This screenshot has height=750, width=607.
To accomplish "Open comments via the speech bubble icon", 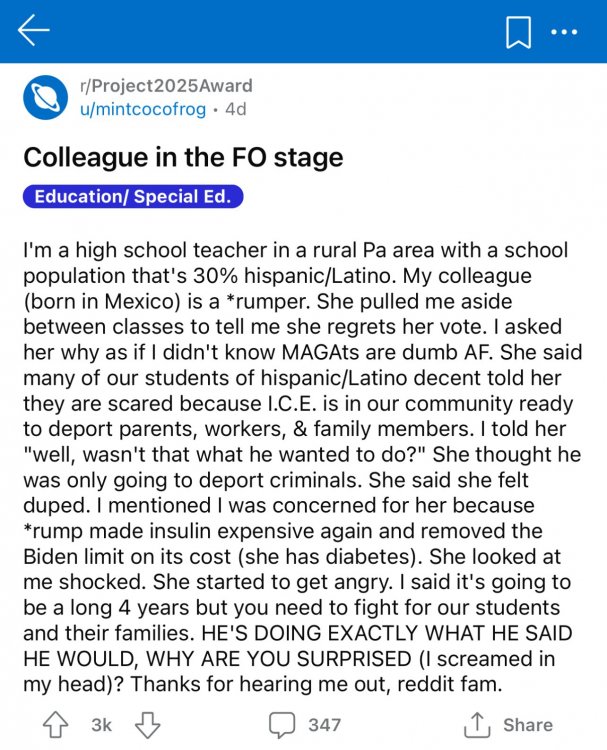I will [282, 724].
